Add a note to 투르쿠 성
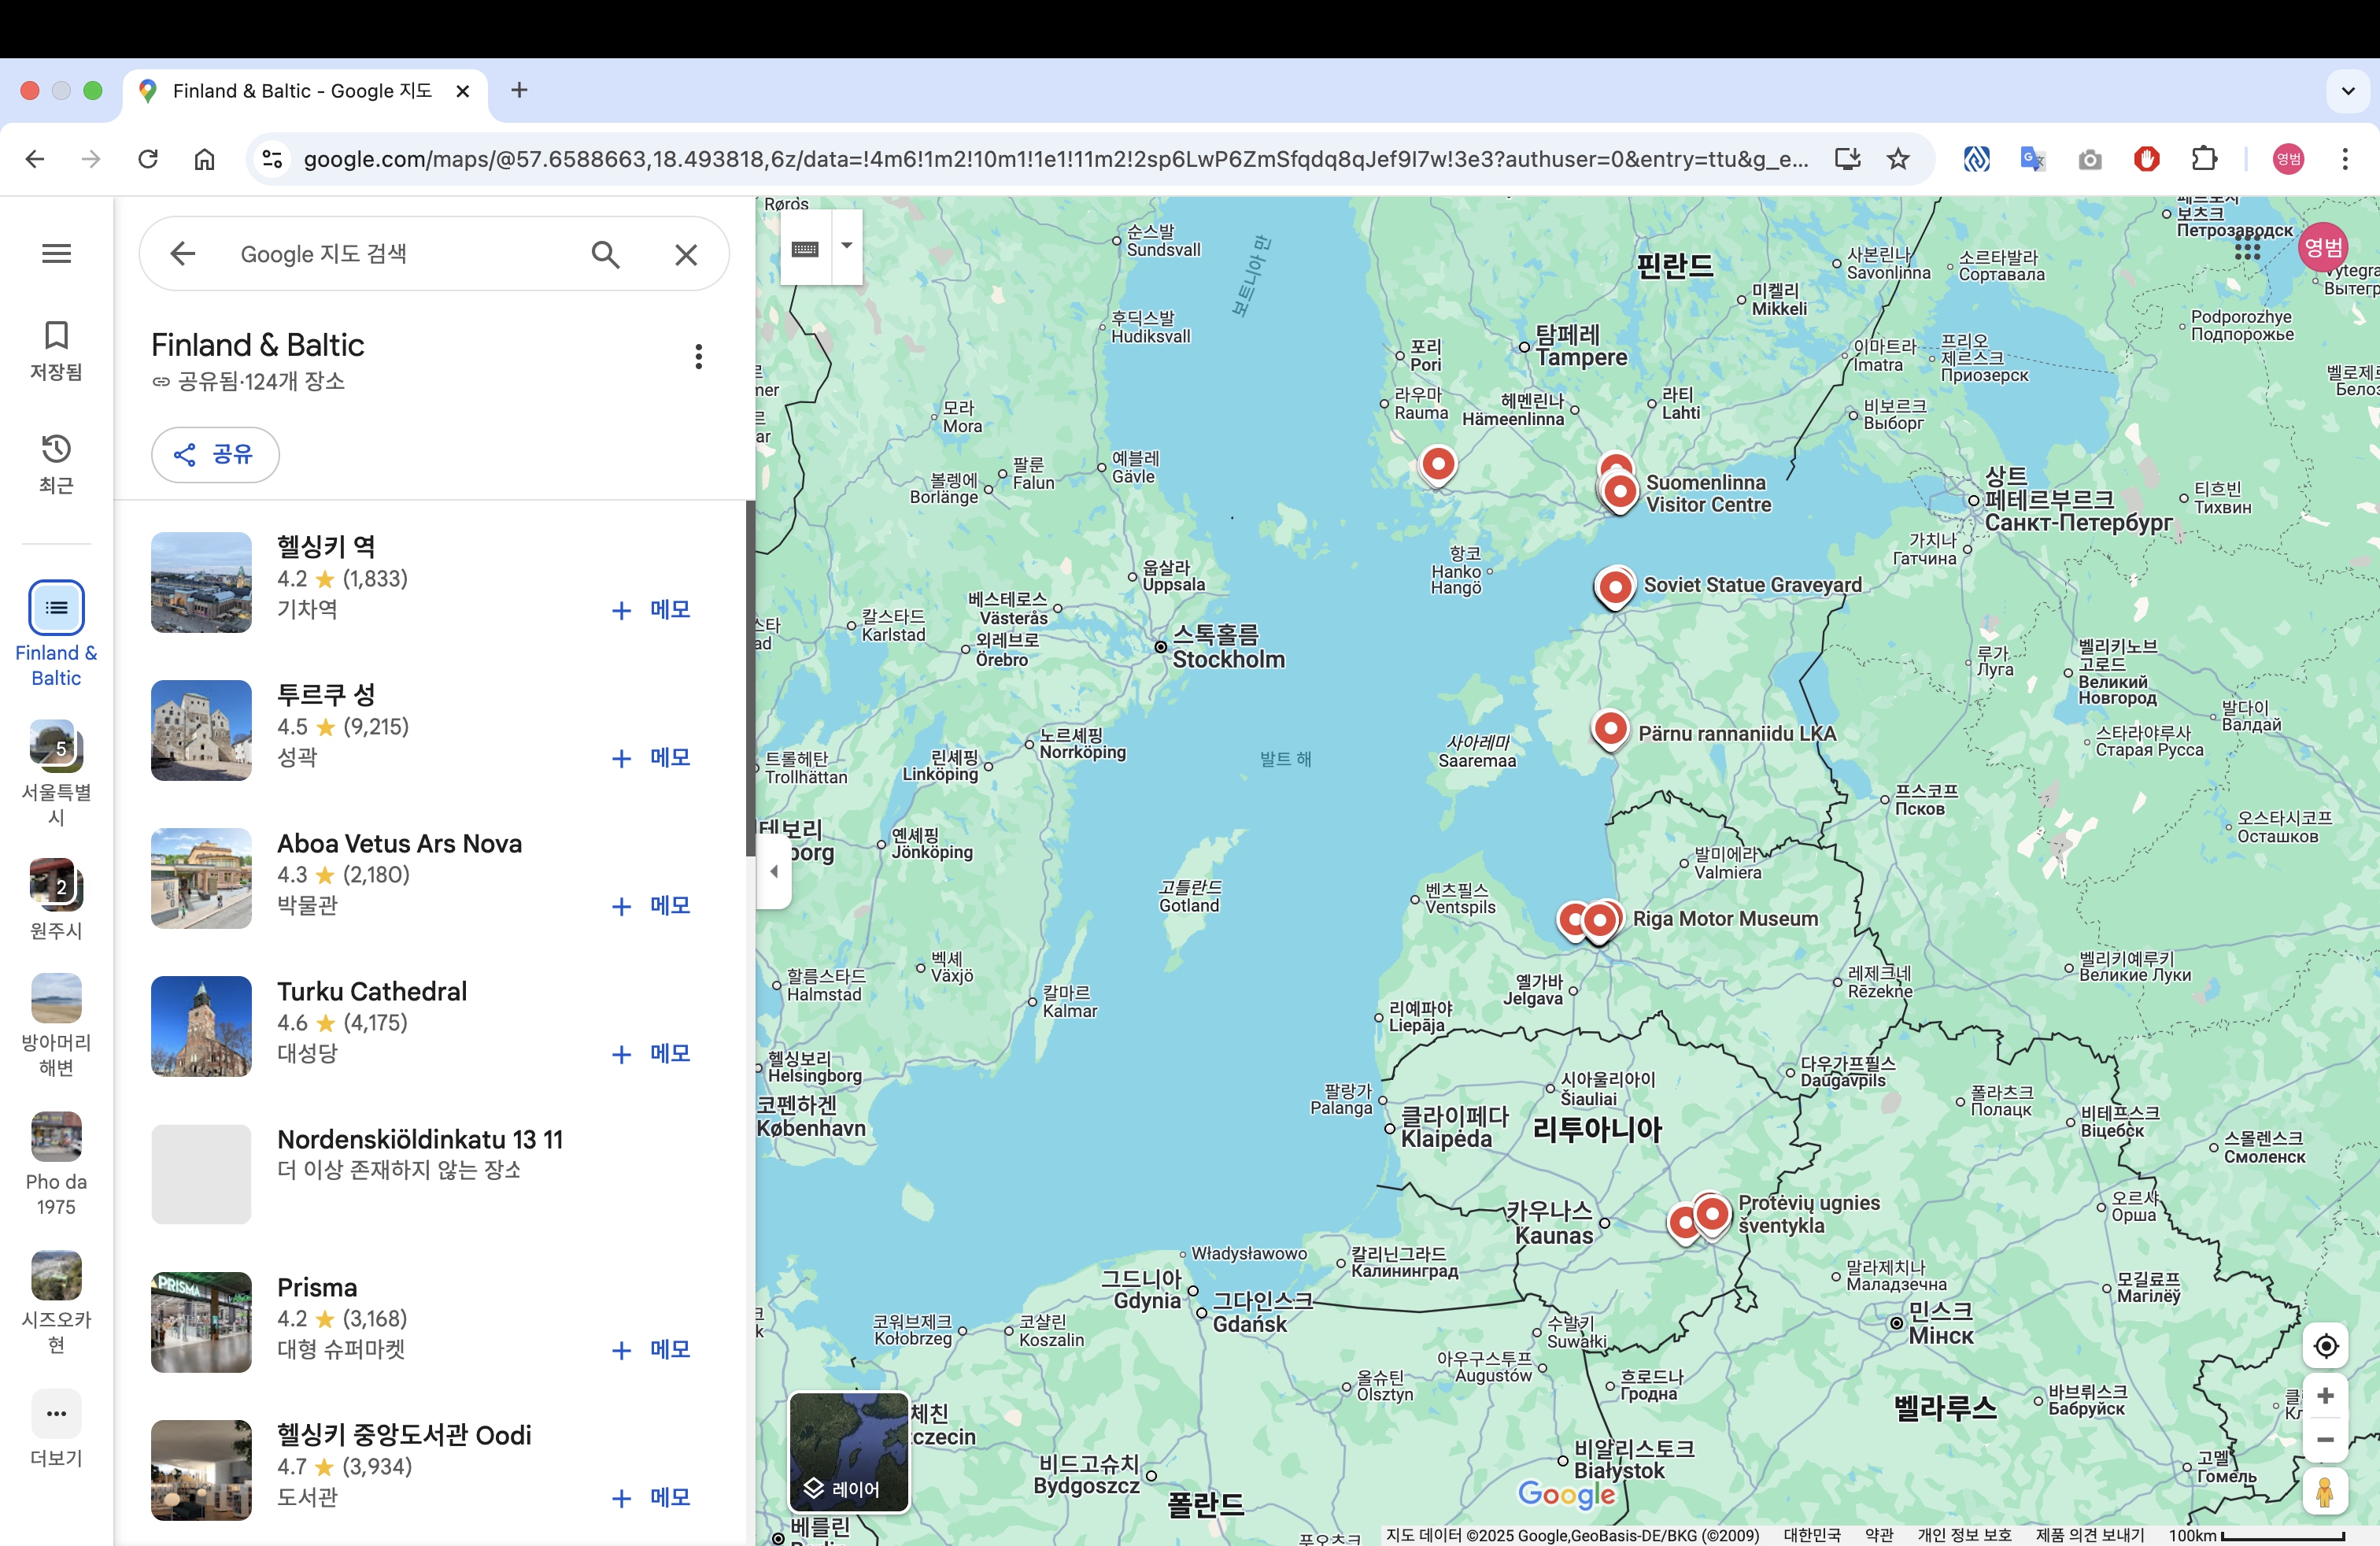Viewport: 2380px width, 1546px height. [x=651, y=758]
